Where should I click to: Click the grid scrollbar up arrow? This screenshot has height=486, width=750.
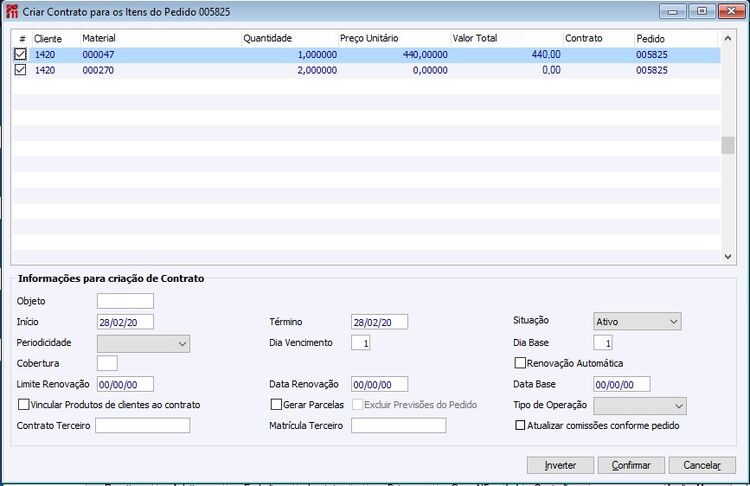(728, 38)
